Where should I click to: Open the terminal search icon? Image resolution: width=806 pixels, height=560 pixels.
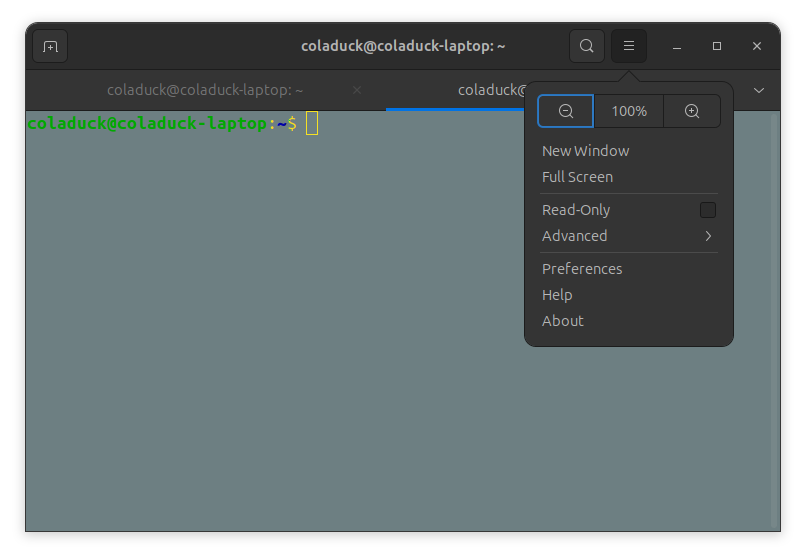pos(587,46)
